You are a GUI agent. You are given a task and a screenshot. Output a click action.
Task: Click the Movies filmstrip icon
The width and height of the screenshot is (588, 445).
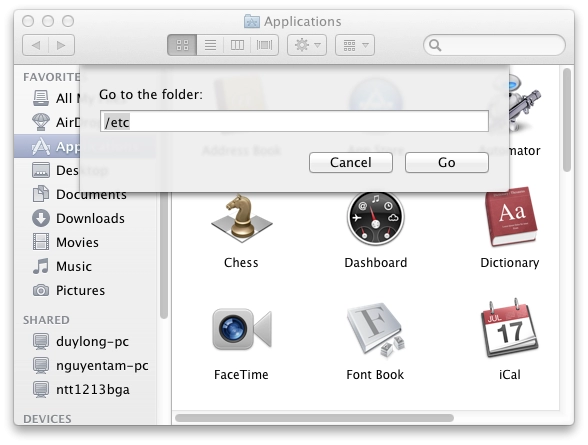click(40, 242)
